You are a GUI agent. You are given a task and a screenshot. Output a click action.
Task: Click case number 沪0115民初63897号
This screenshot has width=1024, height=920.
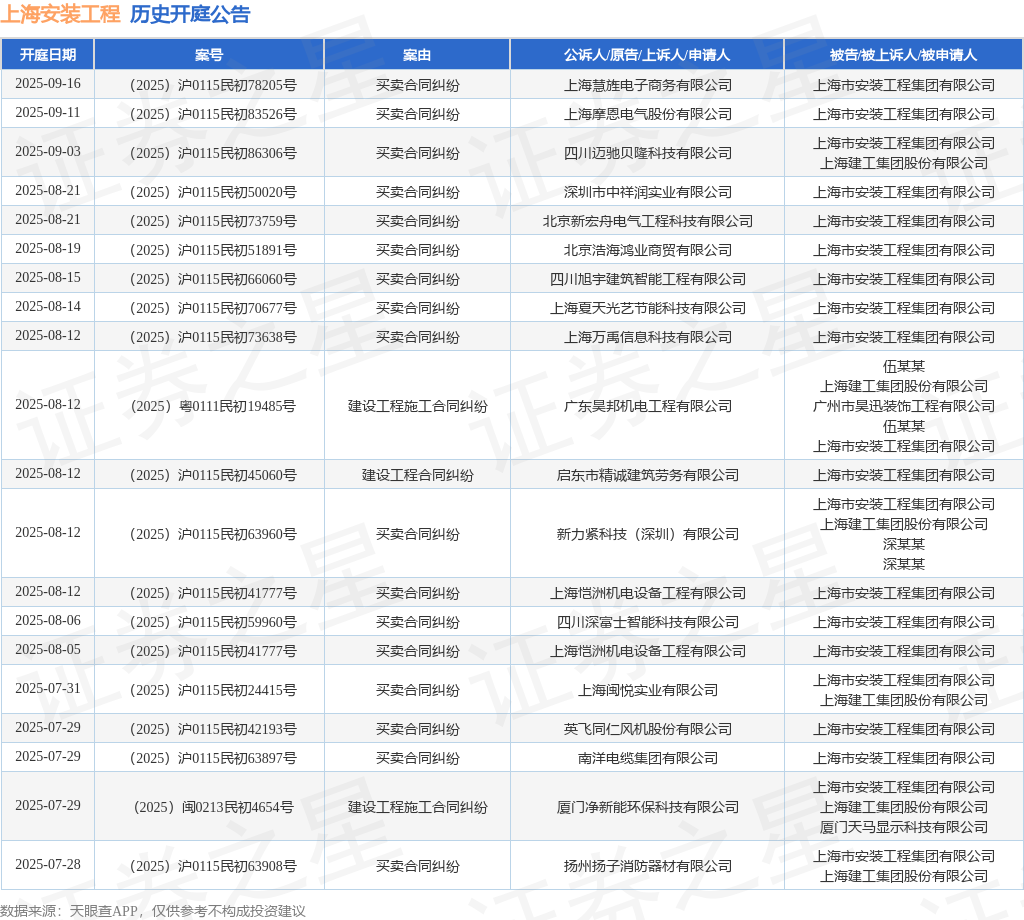[x=213, y=759]
